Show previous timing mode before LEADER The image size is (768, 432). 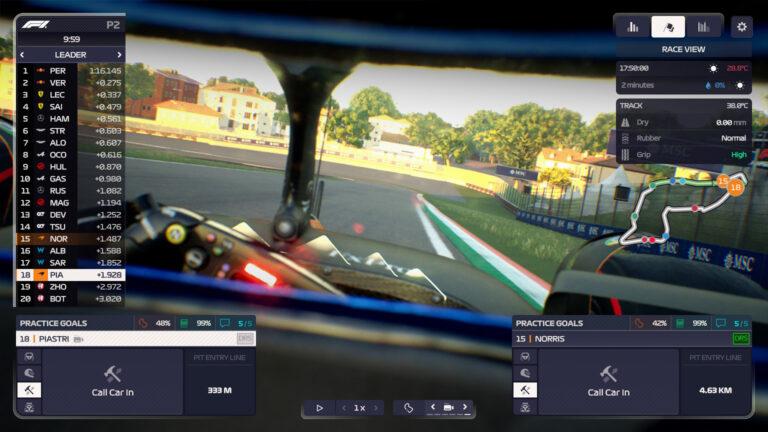coord(22,54)
